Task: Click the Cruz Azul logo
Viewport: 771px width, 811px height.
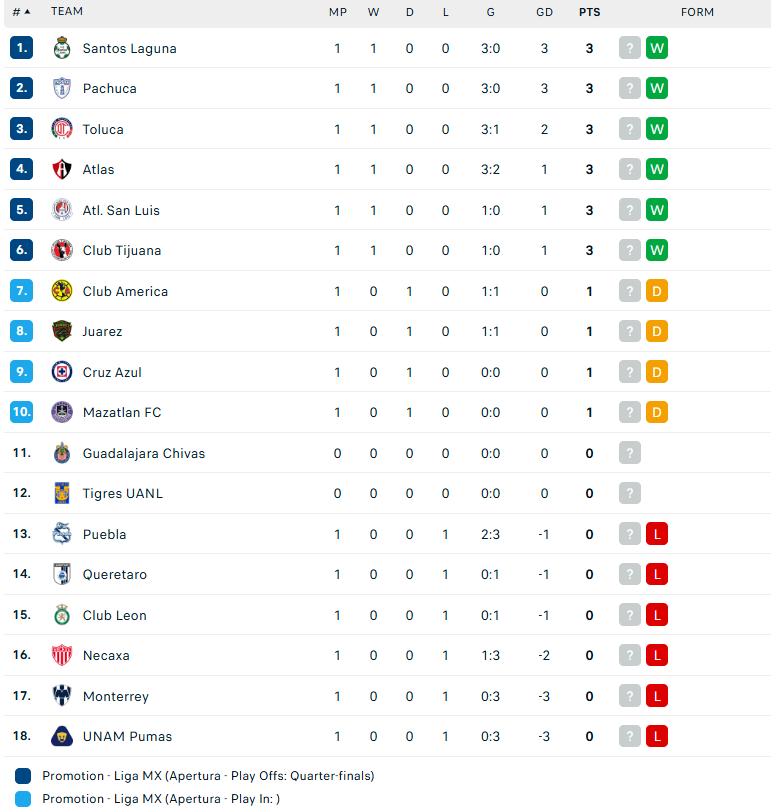Action: pyautogui.click(x=62, y=372)
